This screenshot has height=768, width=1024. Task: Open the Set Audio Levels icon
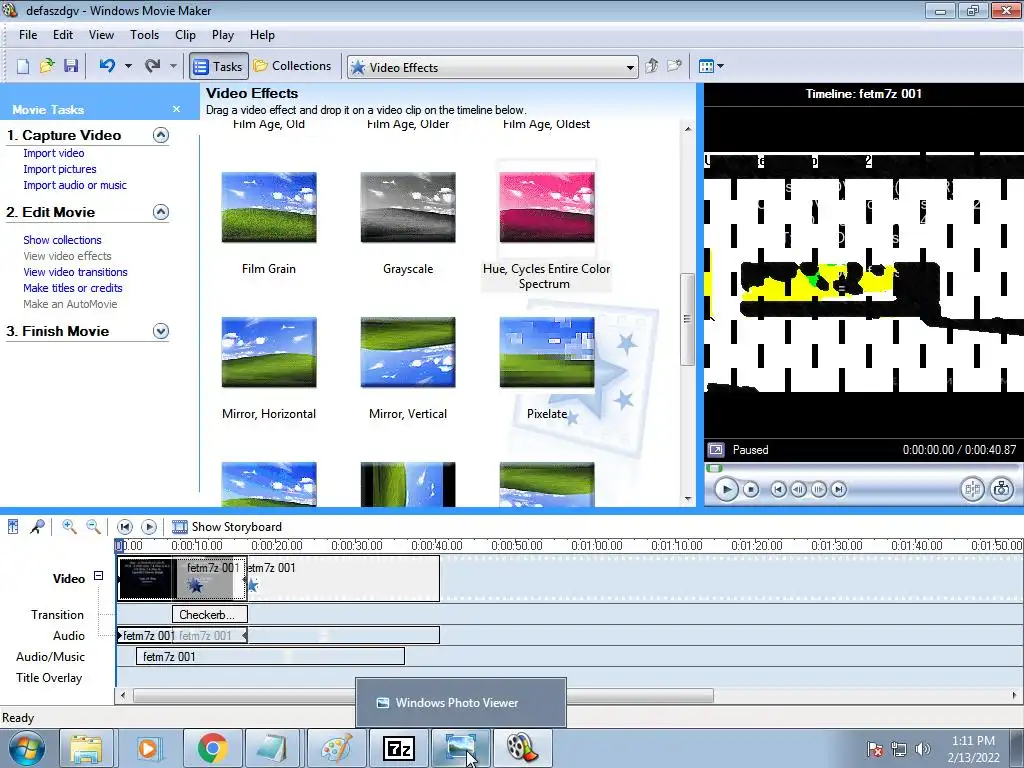coord(13,527)
